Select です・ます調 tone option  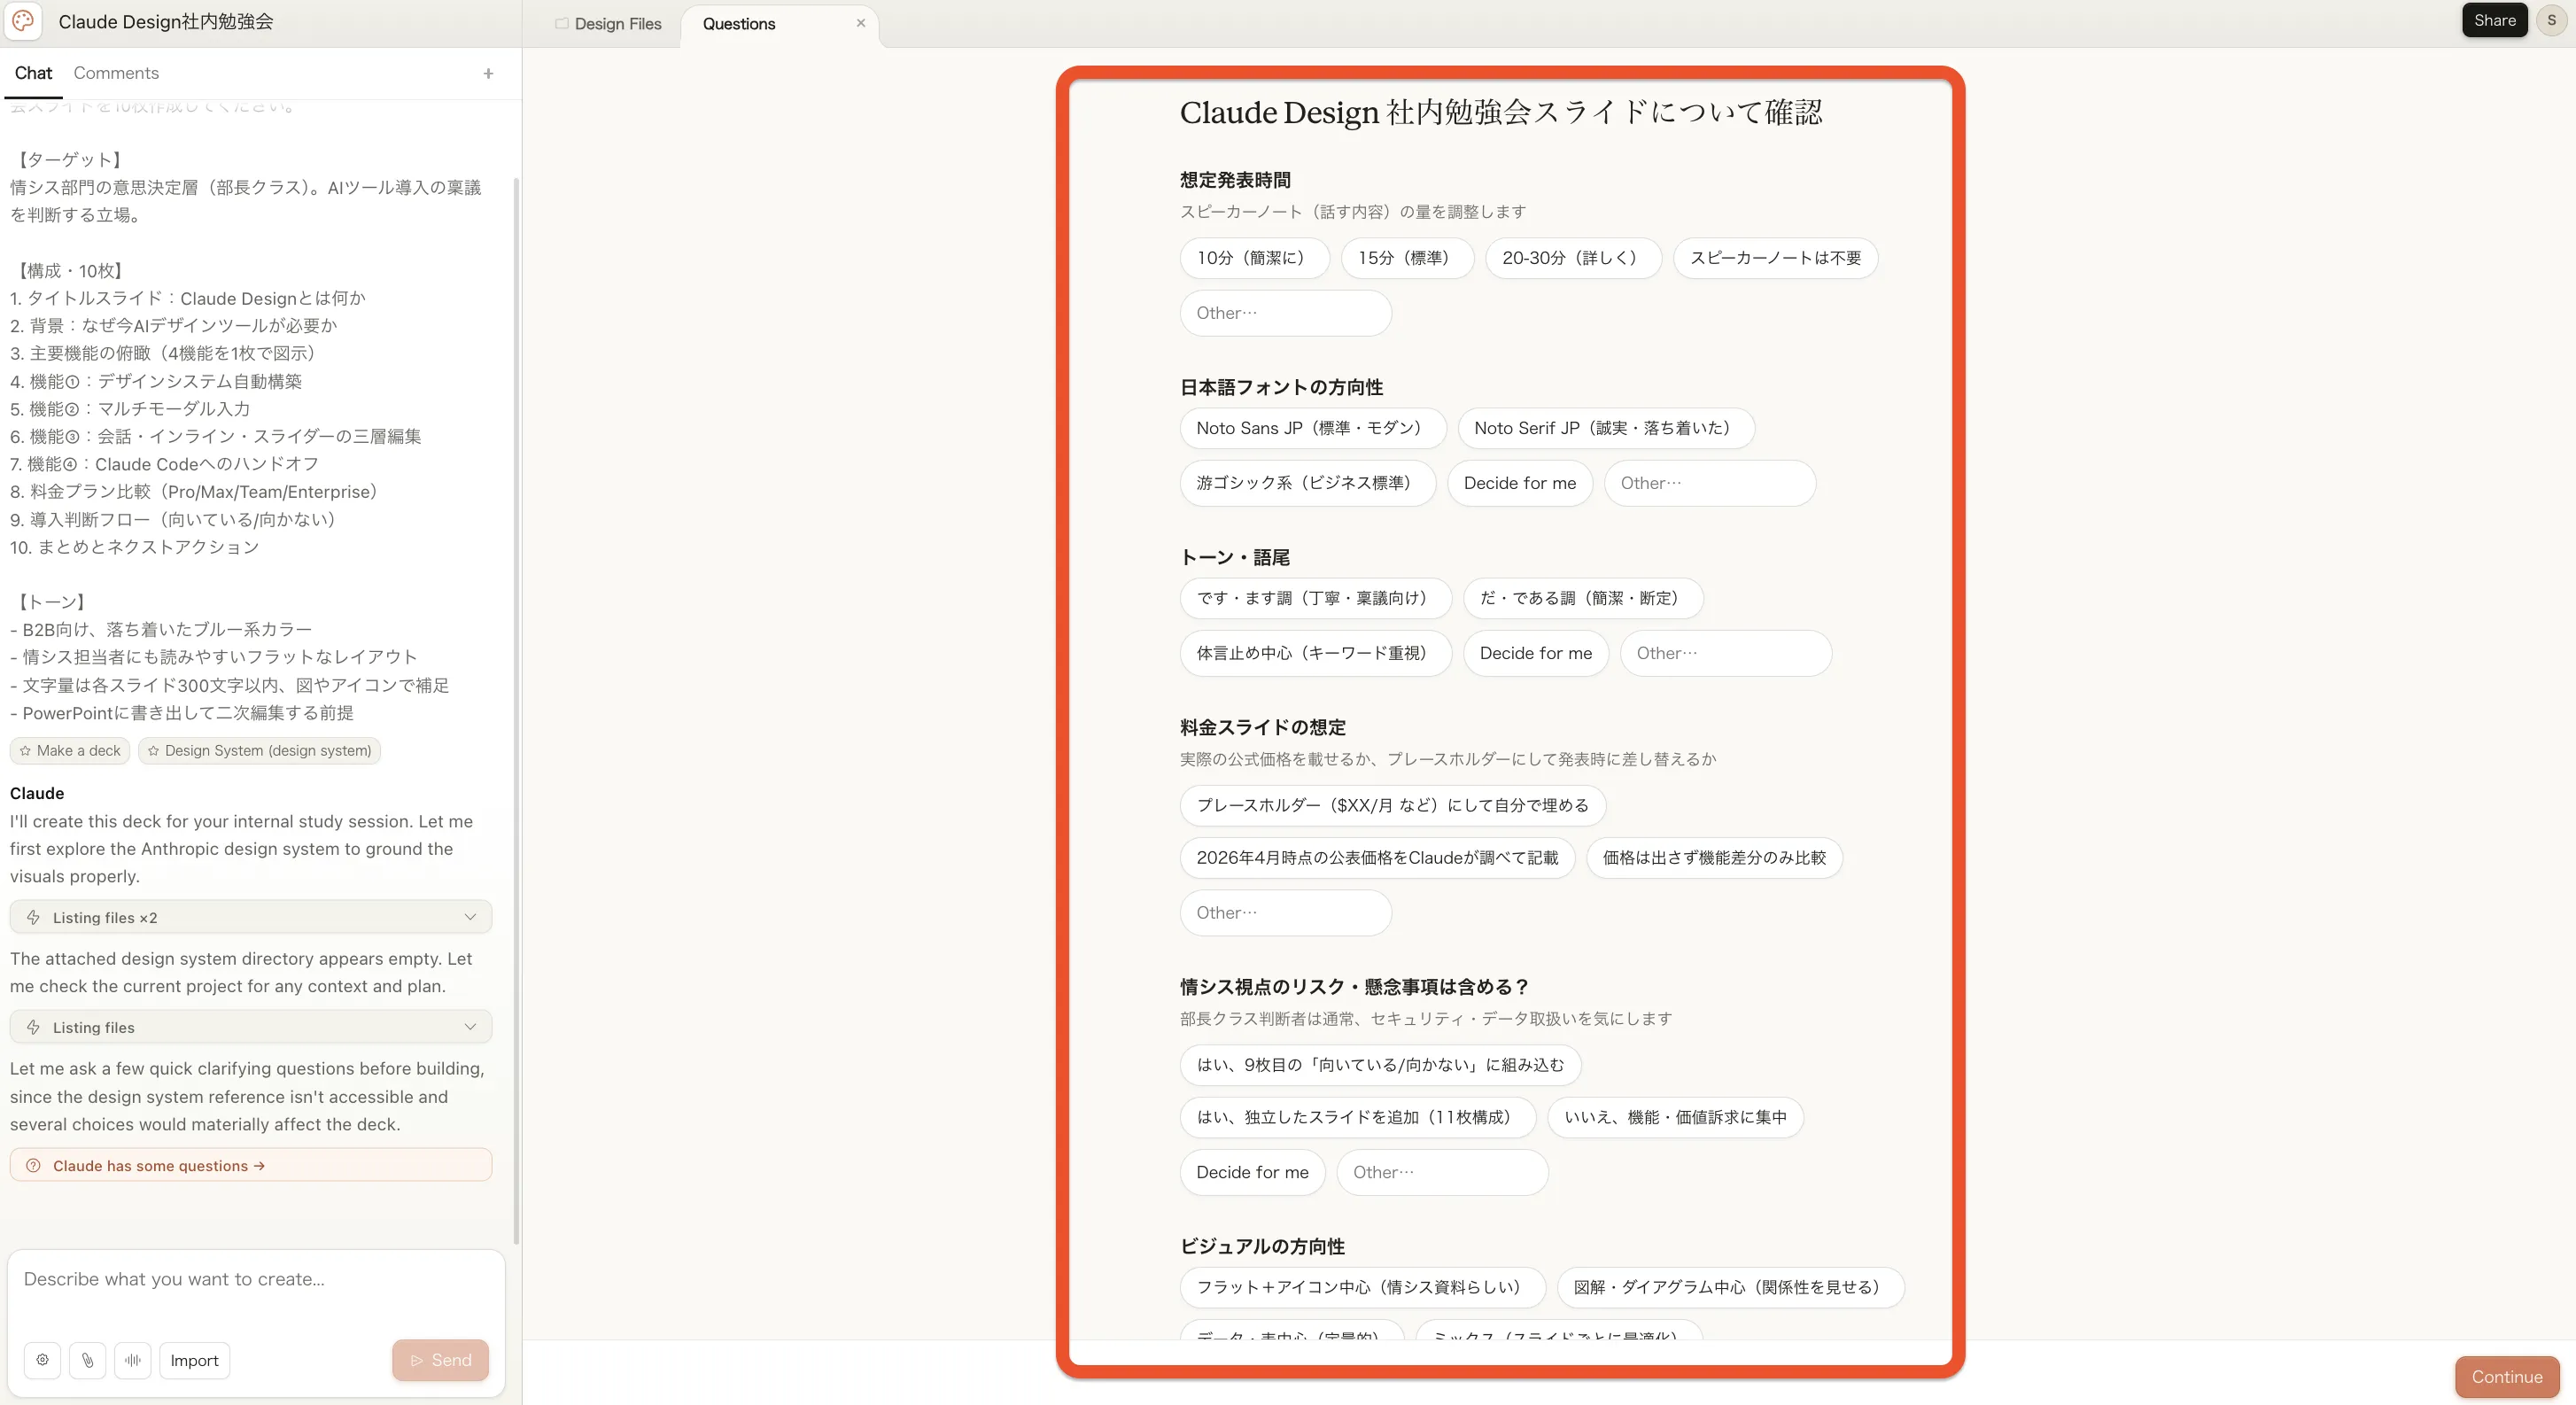point(1313,598)
